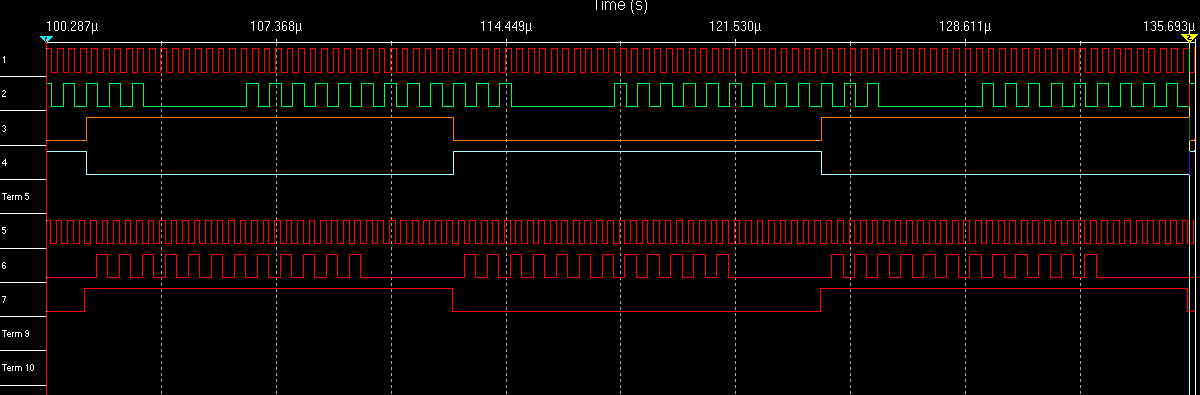
Task: Click the 121.530µ time label
Action: click(735, 27)
